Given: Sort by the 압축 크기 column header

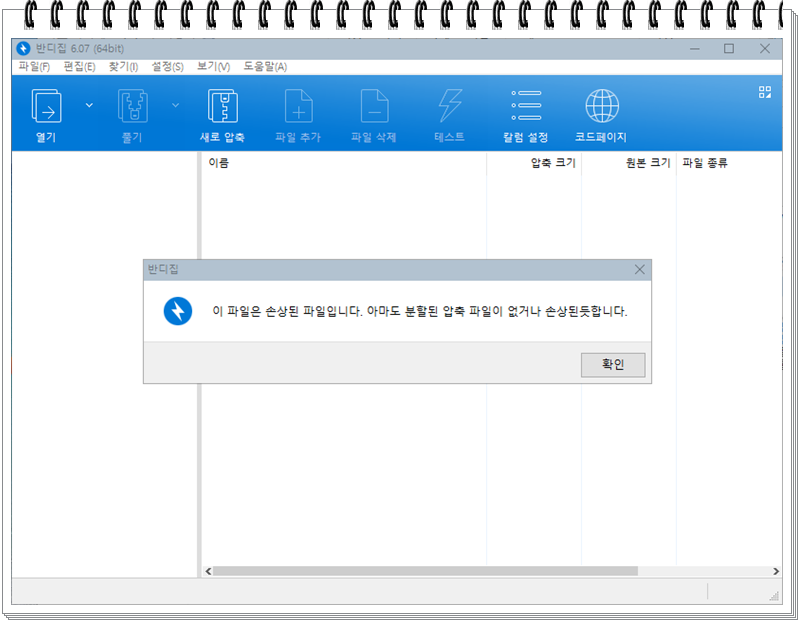Looking at the screenshot, I should [x=534, y=163].
